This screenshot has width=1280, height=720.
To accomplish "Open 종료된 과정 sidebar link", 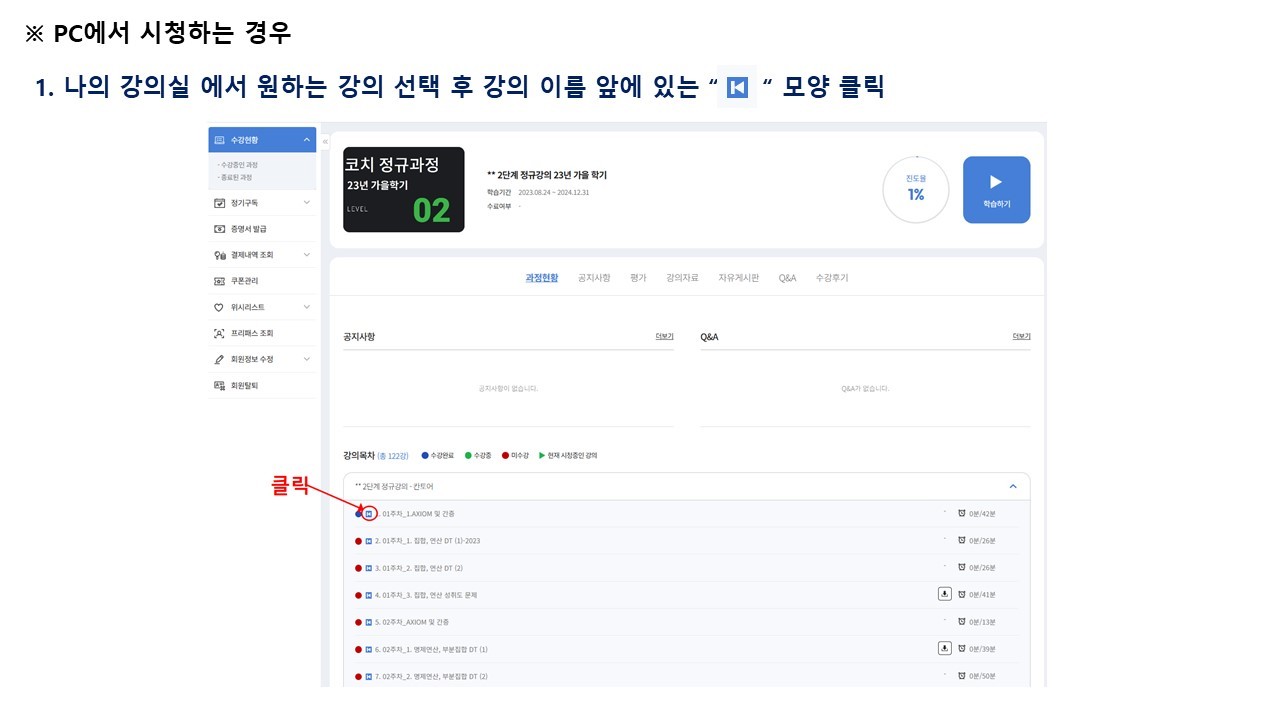I will click(237, 177).
